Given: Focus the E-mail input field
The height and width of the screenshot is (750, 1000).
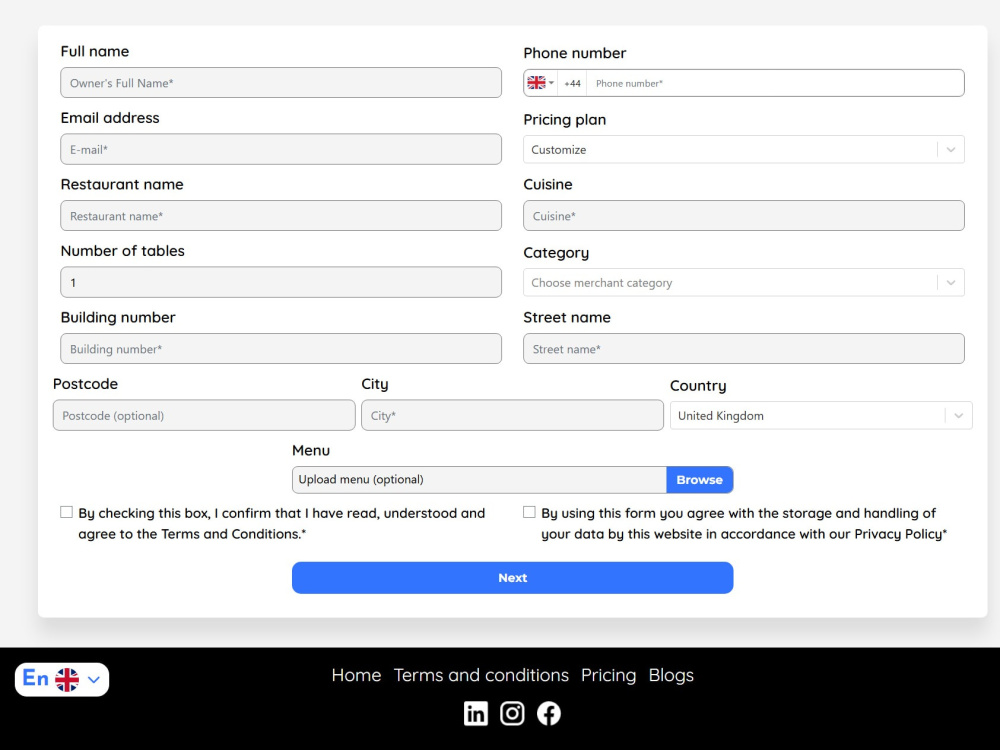Looking at the screenshot, I should (281, 149).
